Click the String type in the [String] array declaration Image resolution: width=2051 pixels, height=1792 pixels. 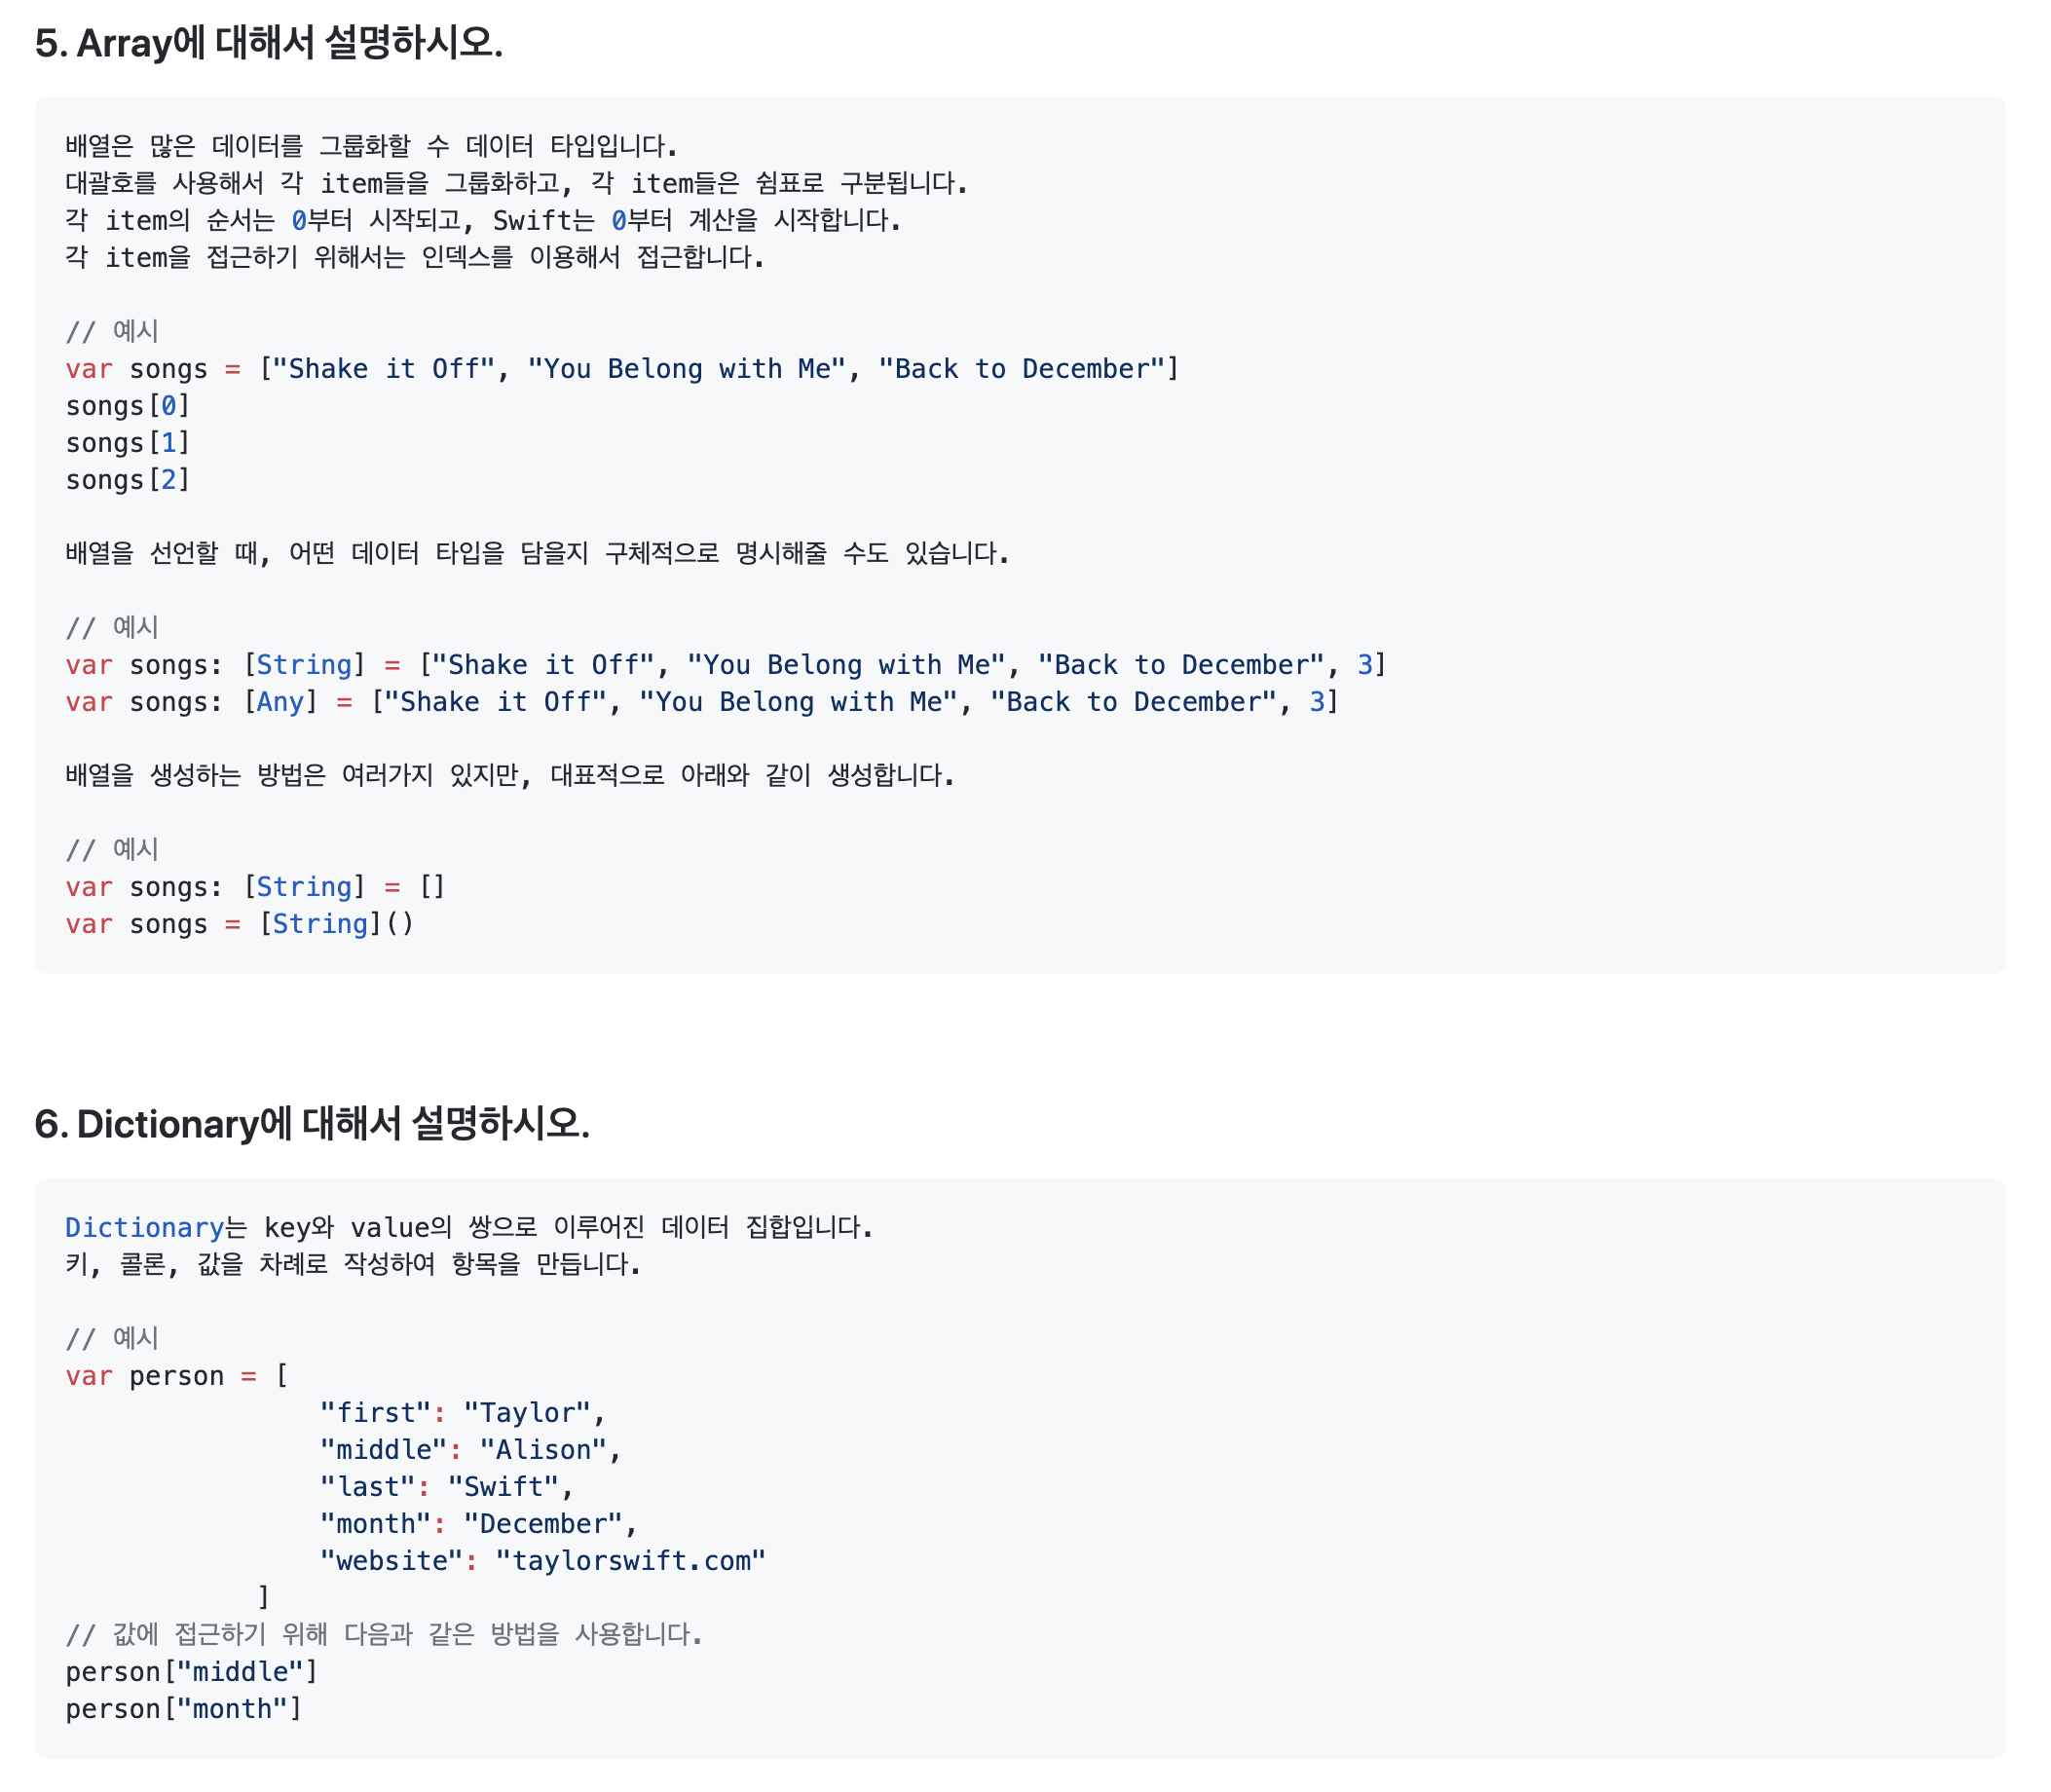[304, 665]
